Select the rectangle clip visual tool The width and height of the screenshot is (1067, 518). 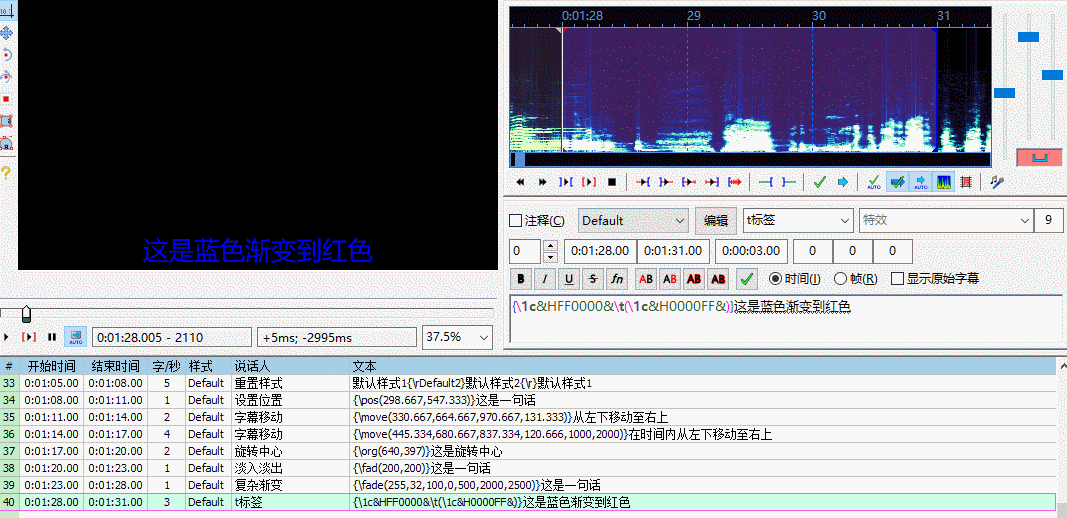coord(7,121)
